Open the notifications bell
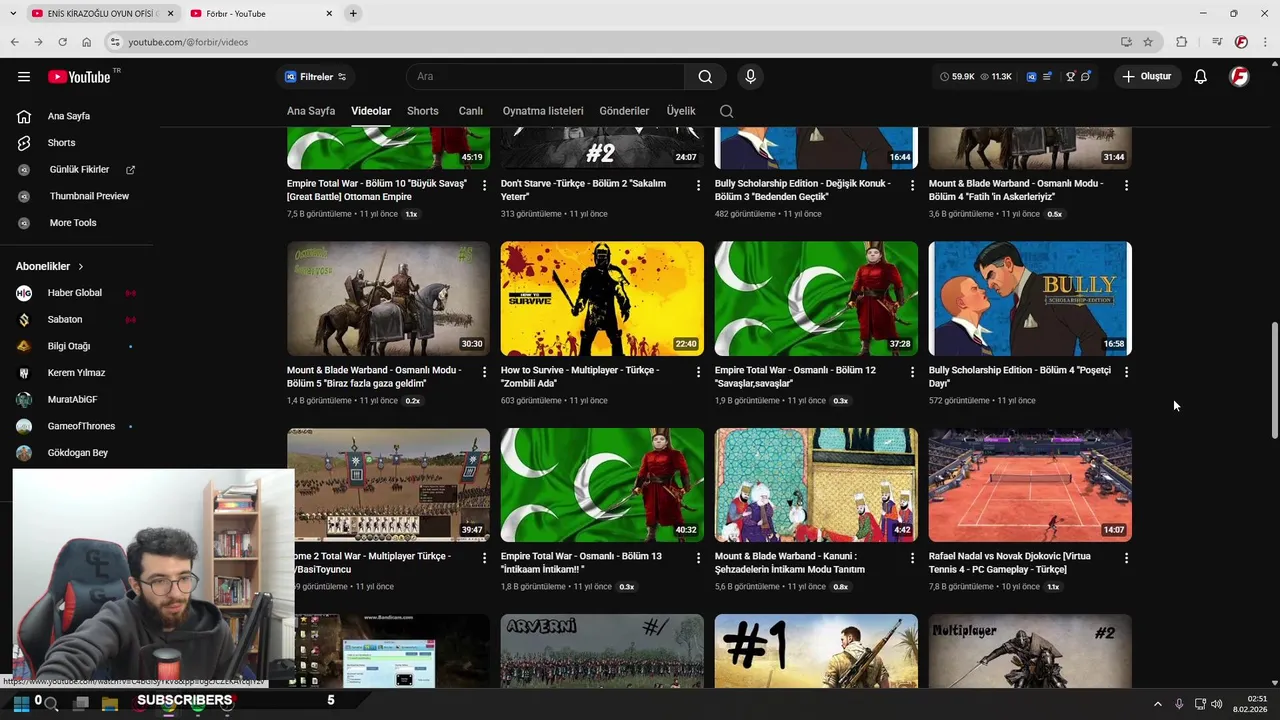The width and height of the screenshot is (1280, 720). (1200, 77)
